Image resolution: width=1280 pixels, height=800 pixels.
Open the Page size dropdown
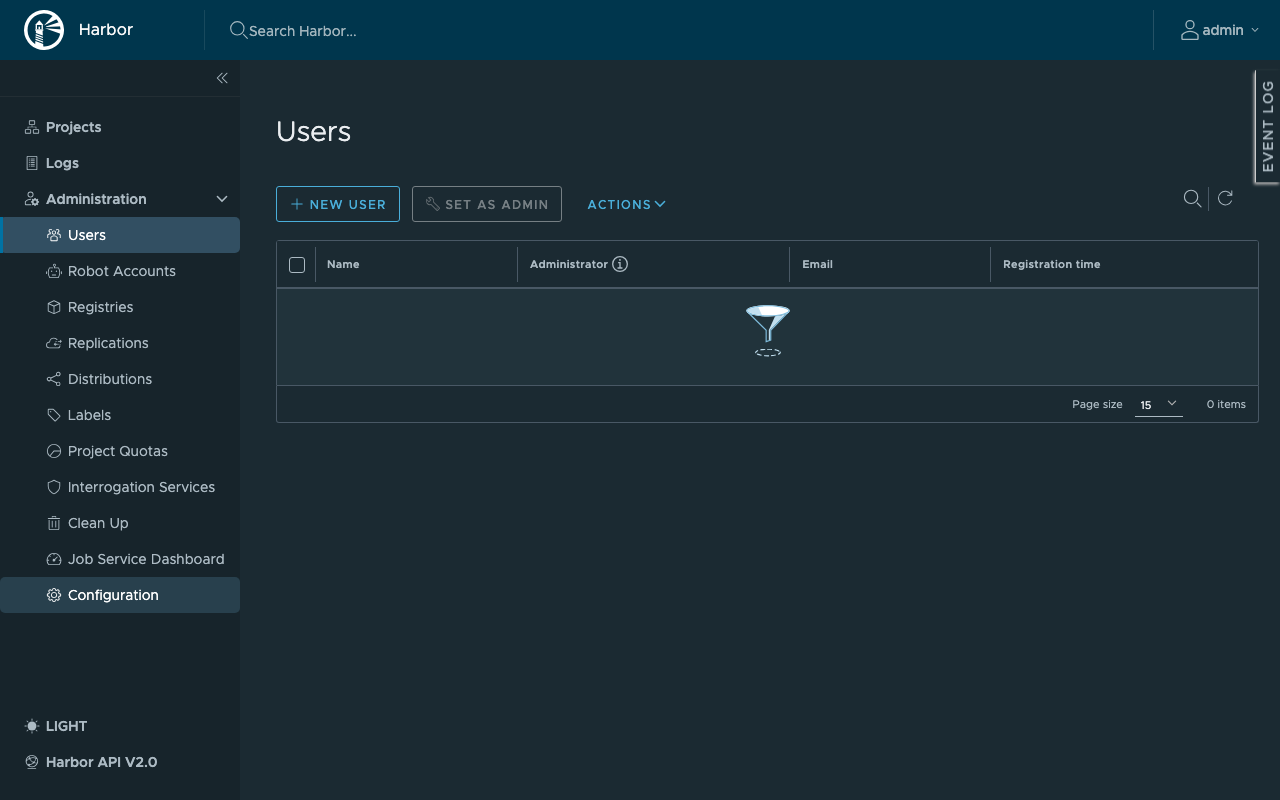pyautogui.click(x=1159, y=404)
